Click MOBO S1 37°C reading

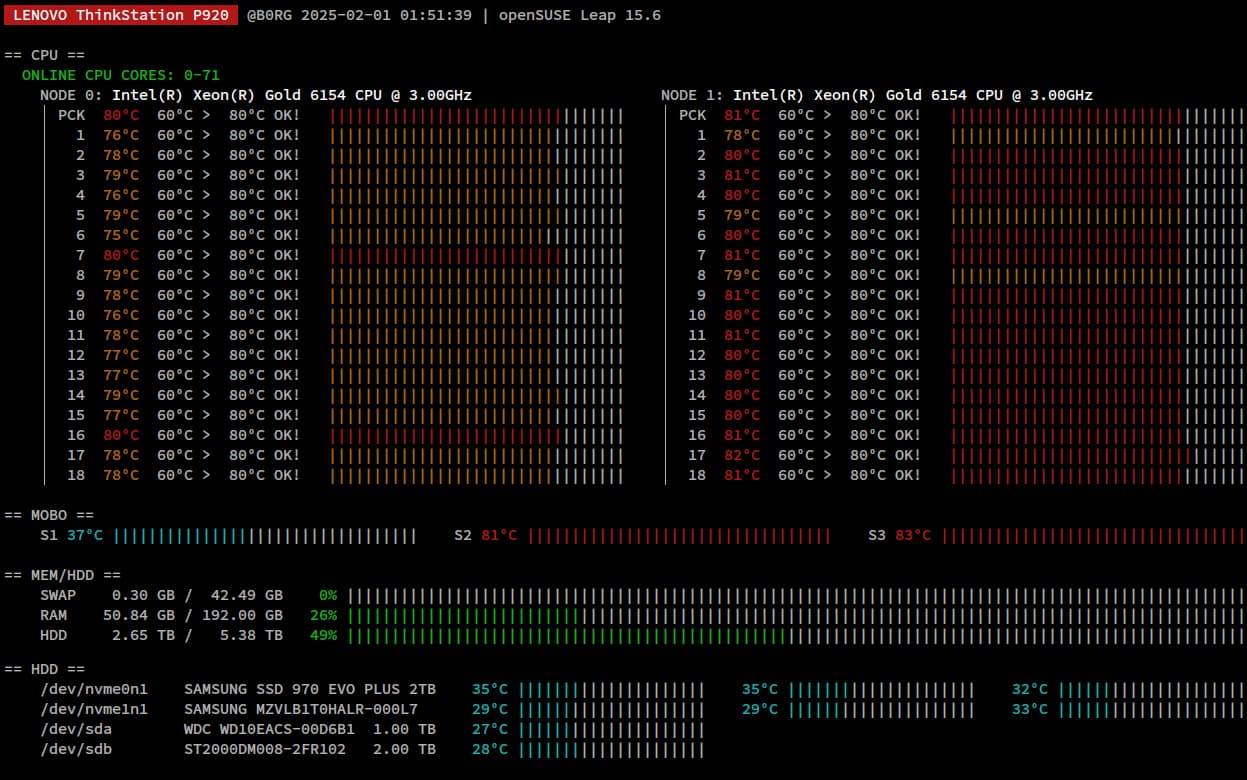point(85,535)
